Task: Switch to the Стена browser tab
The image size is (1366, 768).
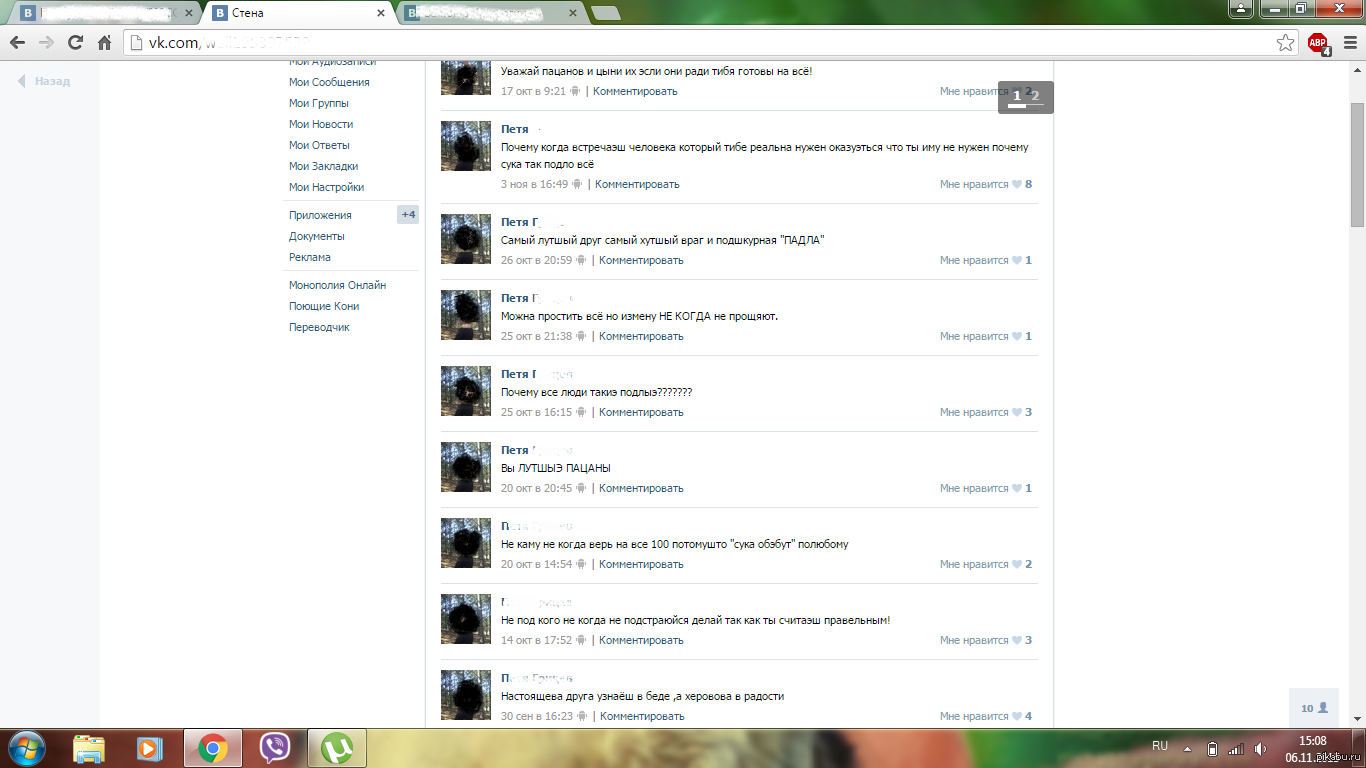Action: (x=296, y=13)
